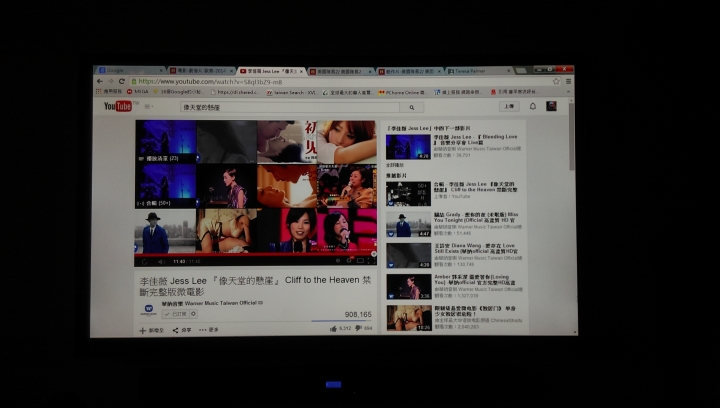The height and width of the screenshot is (408, 720).
Task: Bookmark page with the star icon
Action: (556, 81)
